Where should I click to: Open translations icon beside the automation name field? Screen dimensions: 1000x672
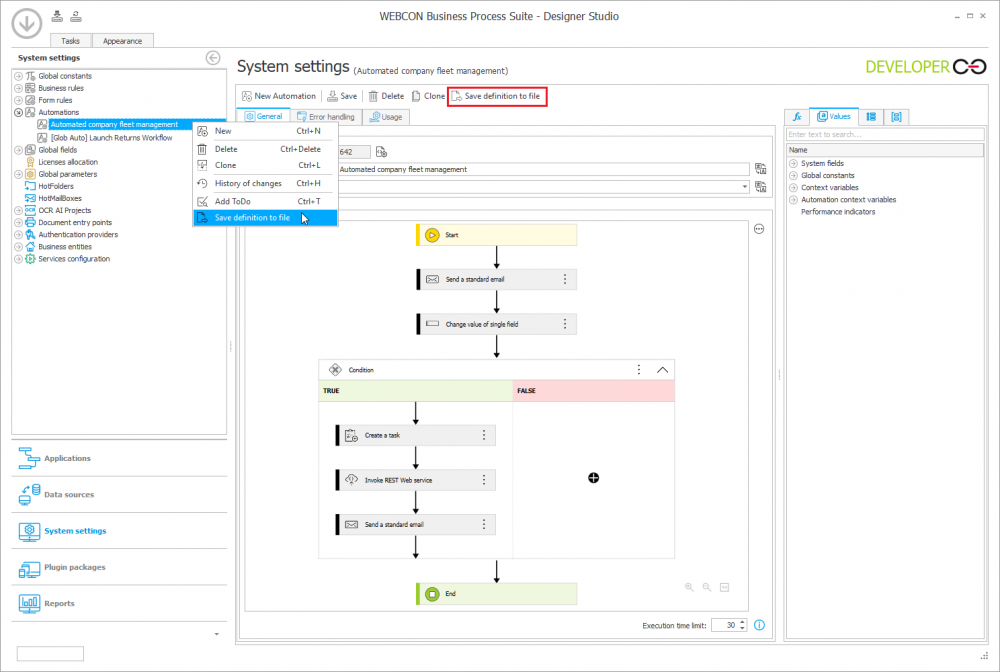pyautogui.click(x=760, y=169)
